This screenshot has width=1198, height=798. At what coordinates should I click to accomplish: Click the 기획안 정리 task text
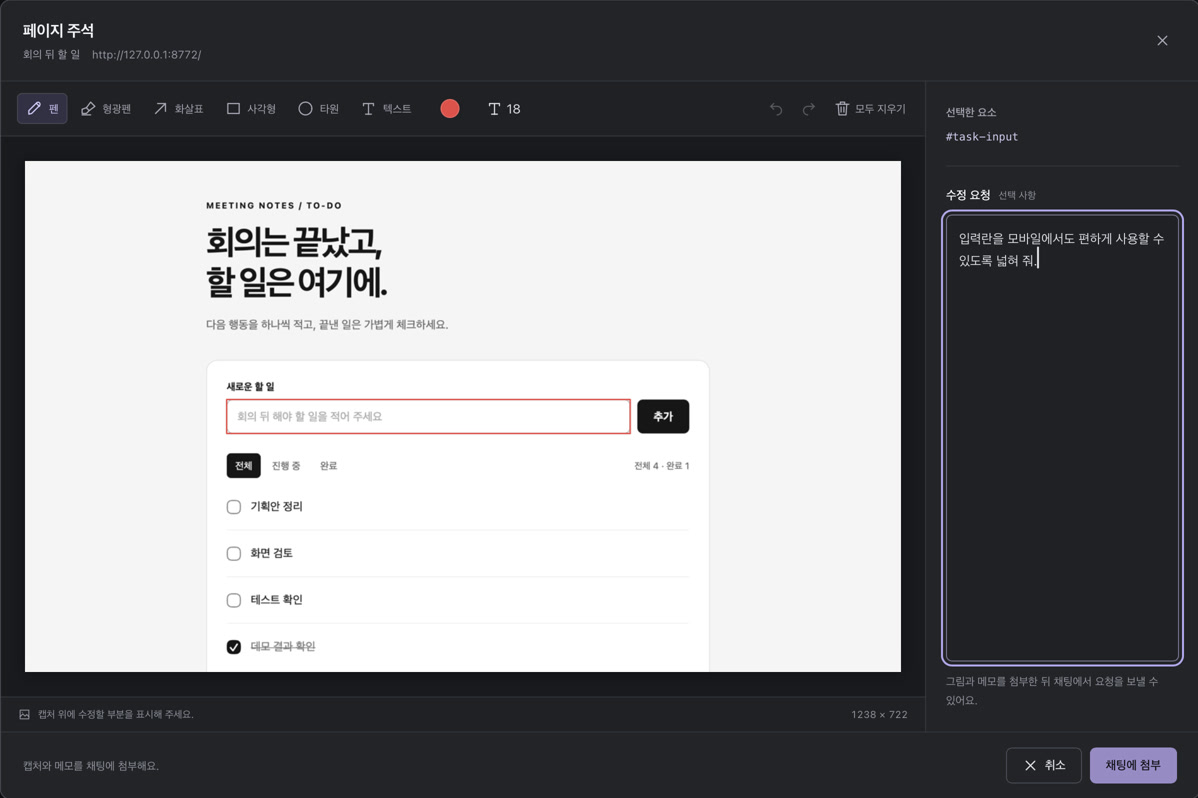[277, 507]
